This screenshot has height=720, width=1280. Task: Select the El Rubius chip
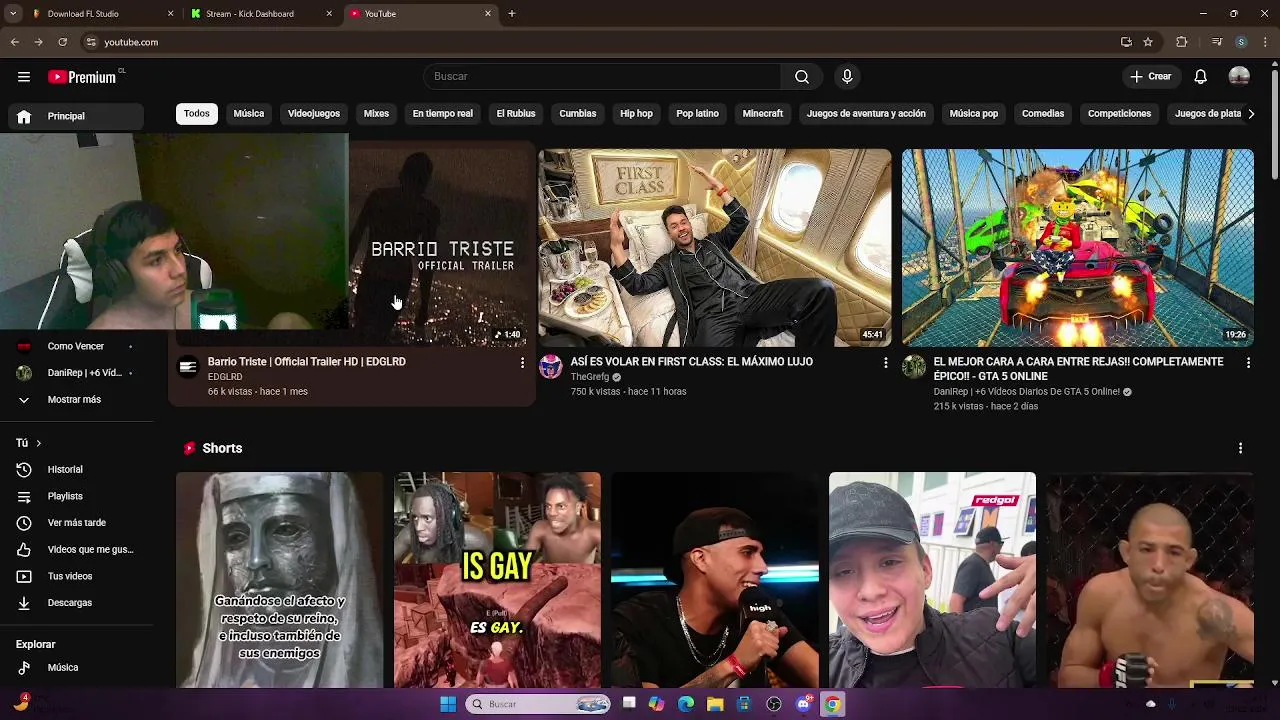(x=516, y=114)
